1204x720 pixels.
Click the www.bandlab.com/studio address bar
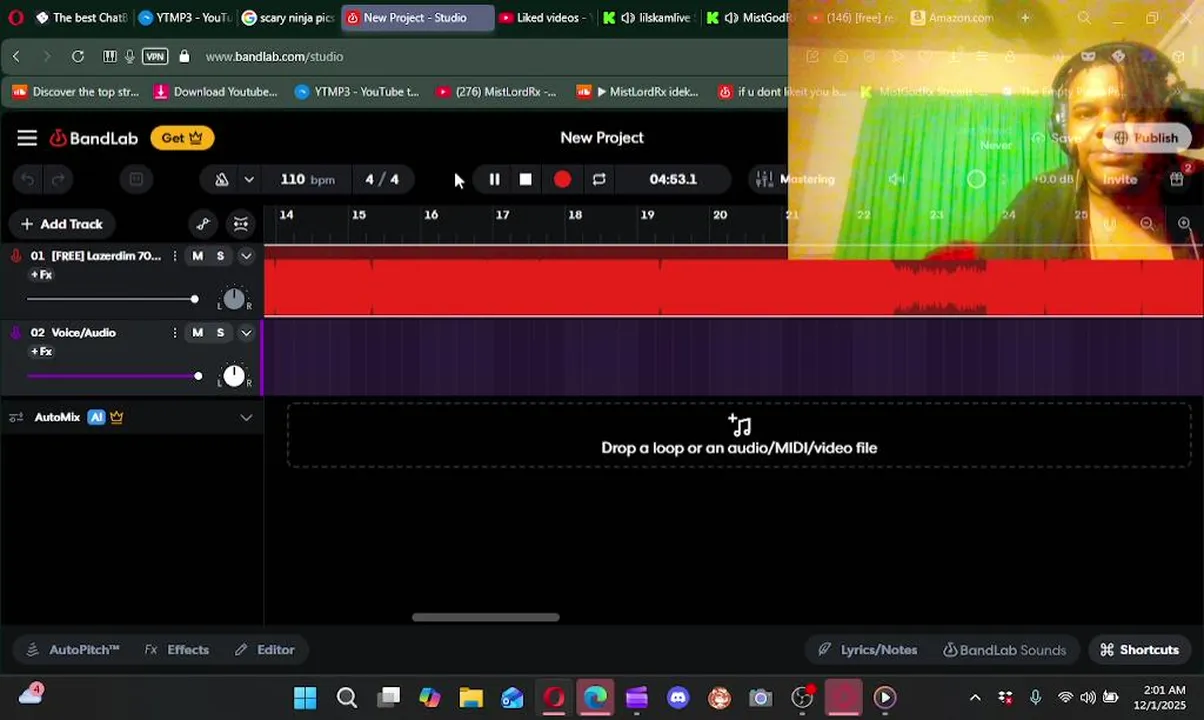[x=274, y=57]
